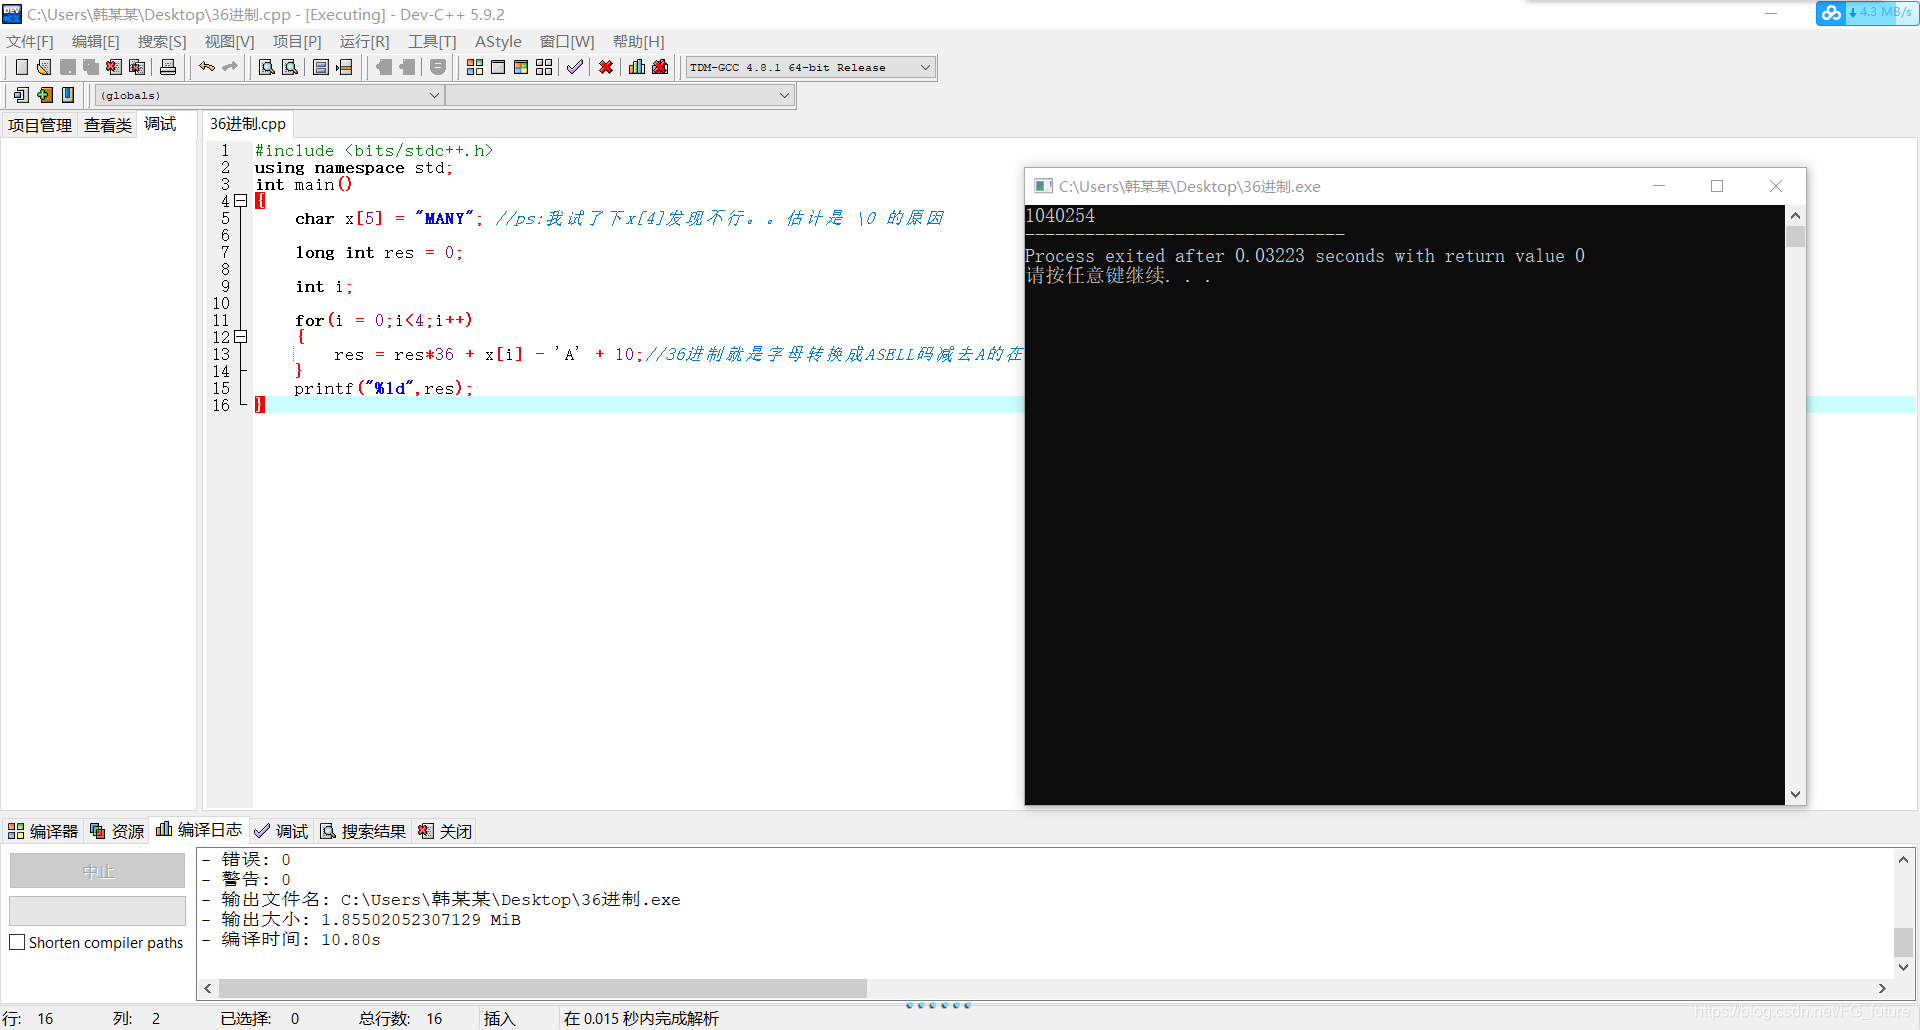Open the 窗口[W] menu
This screenshot has width=1920, height=1030.
(567, 41)
